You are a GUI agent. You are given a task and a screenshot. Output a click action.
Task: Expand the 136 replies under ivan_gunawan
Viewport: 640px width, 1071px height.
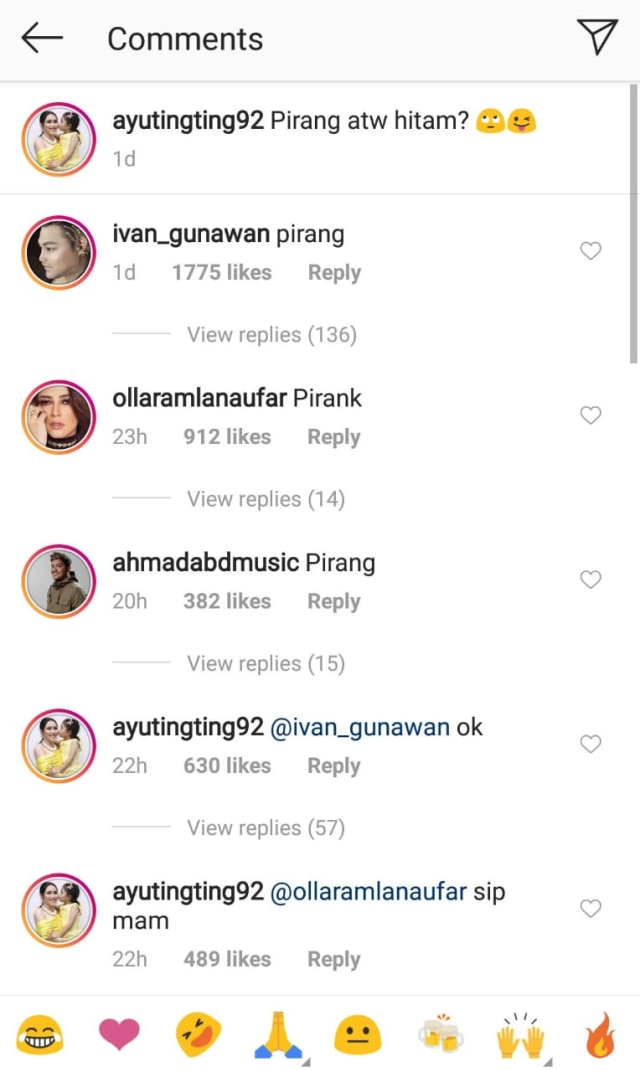pyautogui.click(x=271, y=334)
